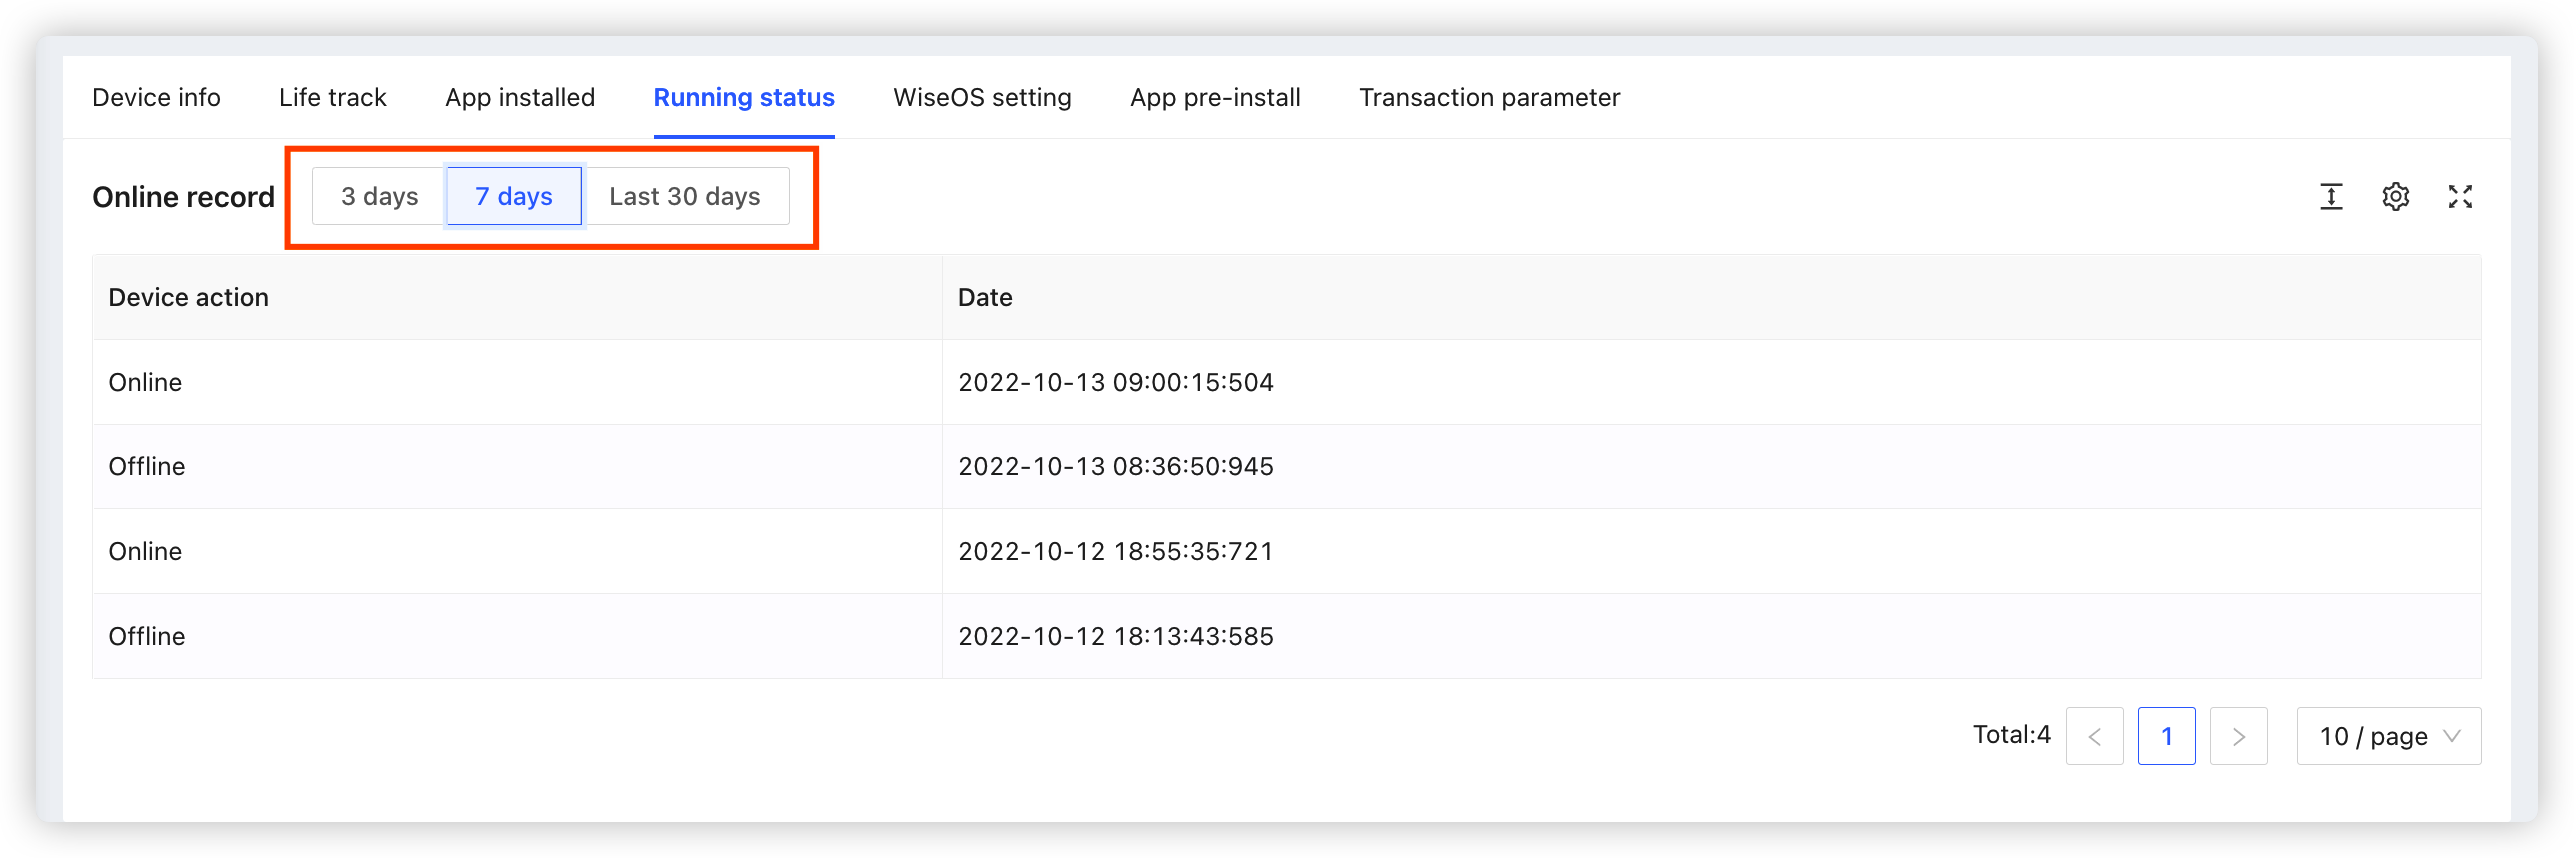Screen dimensions: 2574x858
Task: Expand table to fullscreen view
Action: point(2461,196)
